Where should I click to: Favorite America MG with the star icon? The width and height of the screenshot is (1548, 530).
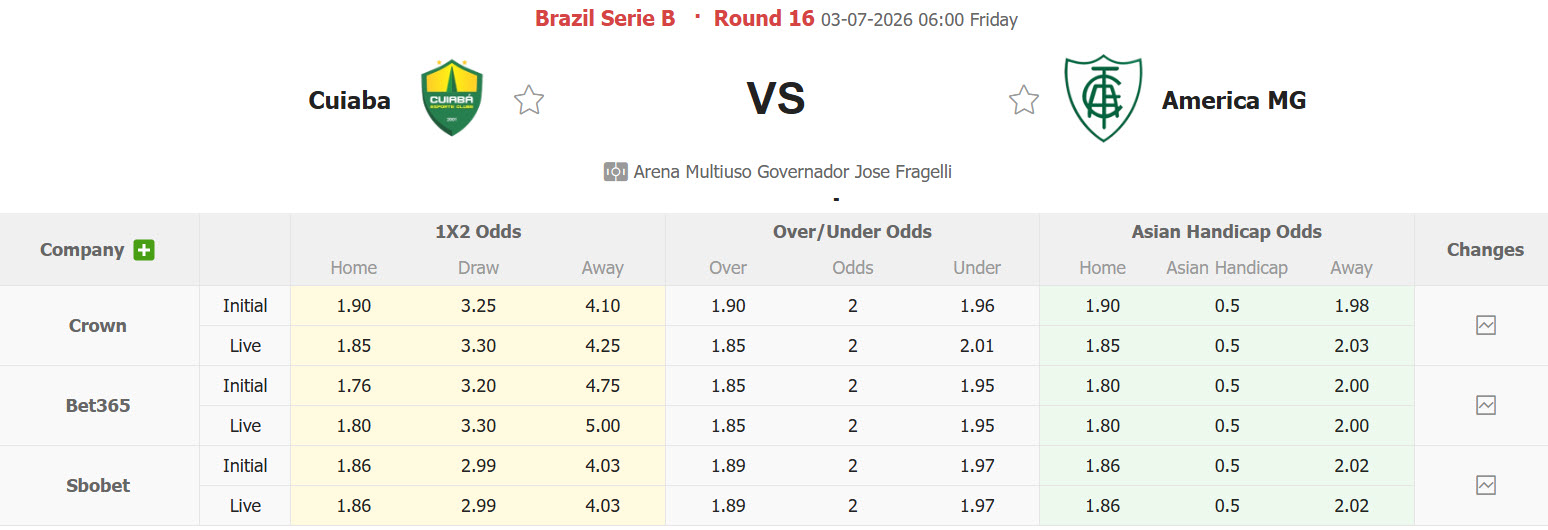[x=1023, y=100]
